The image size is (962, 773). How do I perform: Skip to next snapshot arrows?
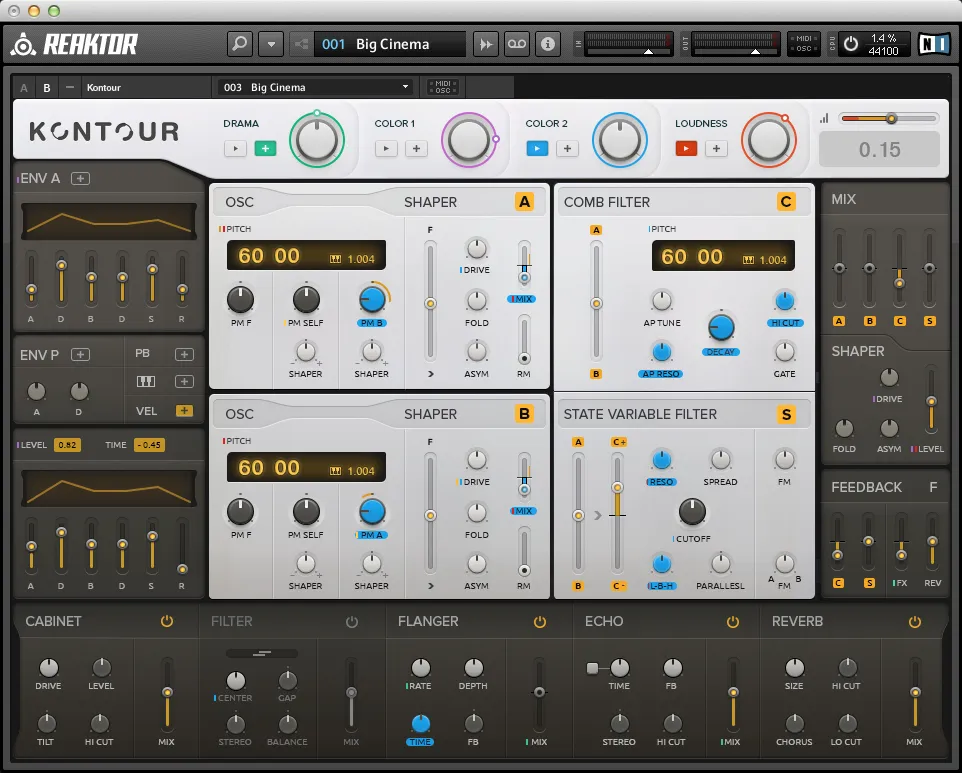tap(486, 44)
